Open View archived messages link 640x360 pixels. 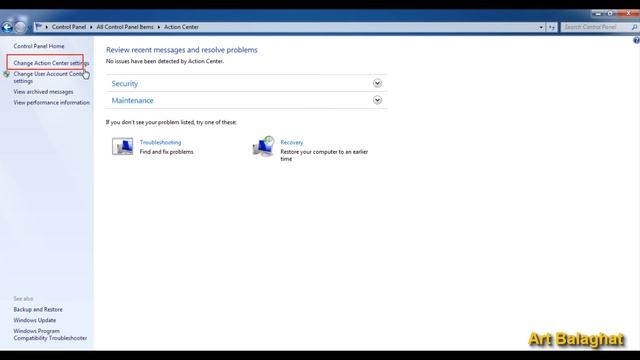point(43,92)
